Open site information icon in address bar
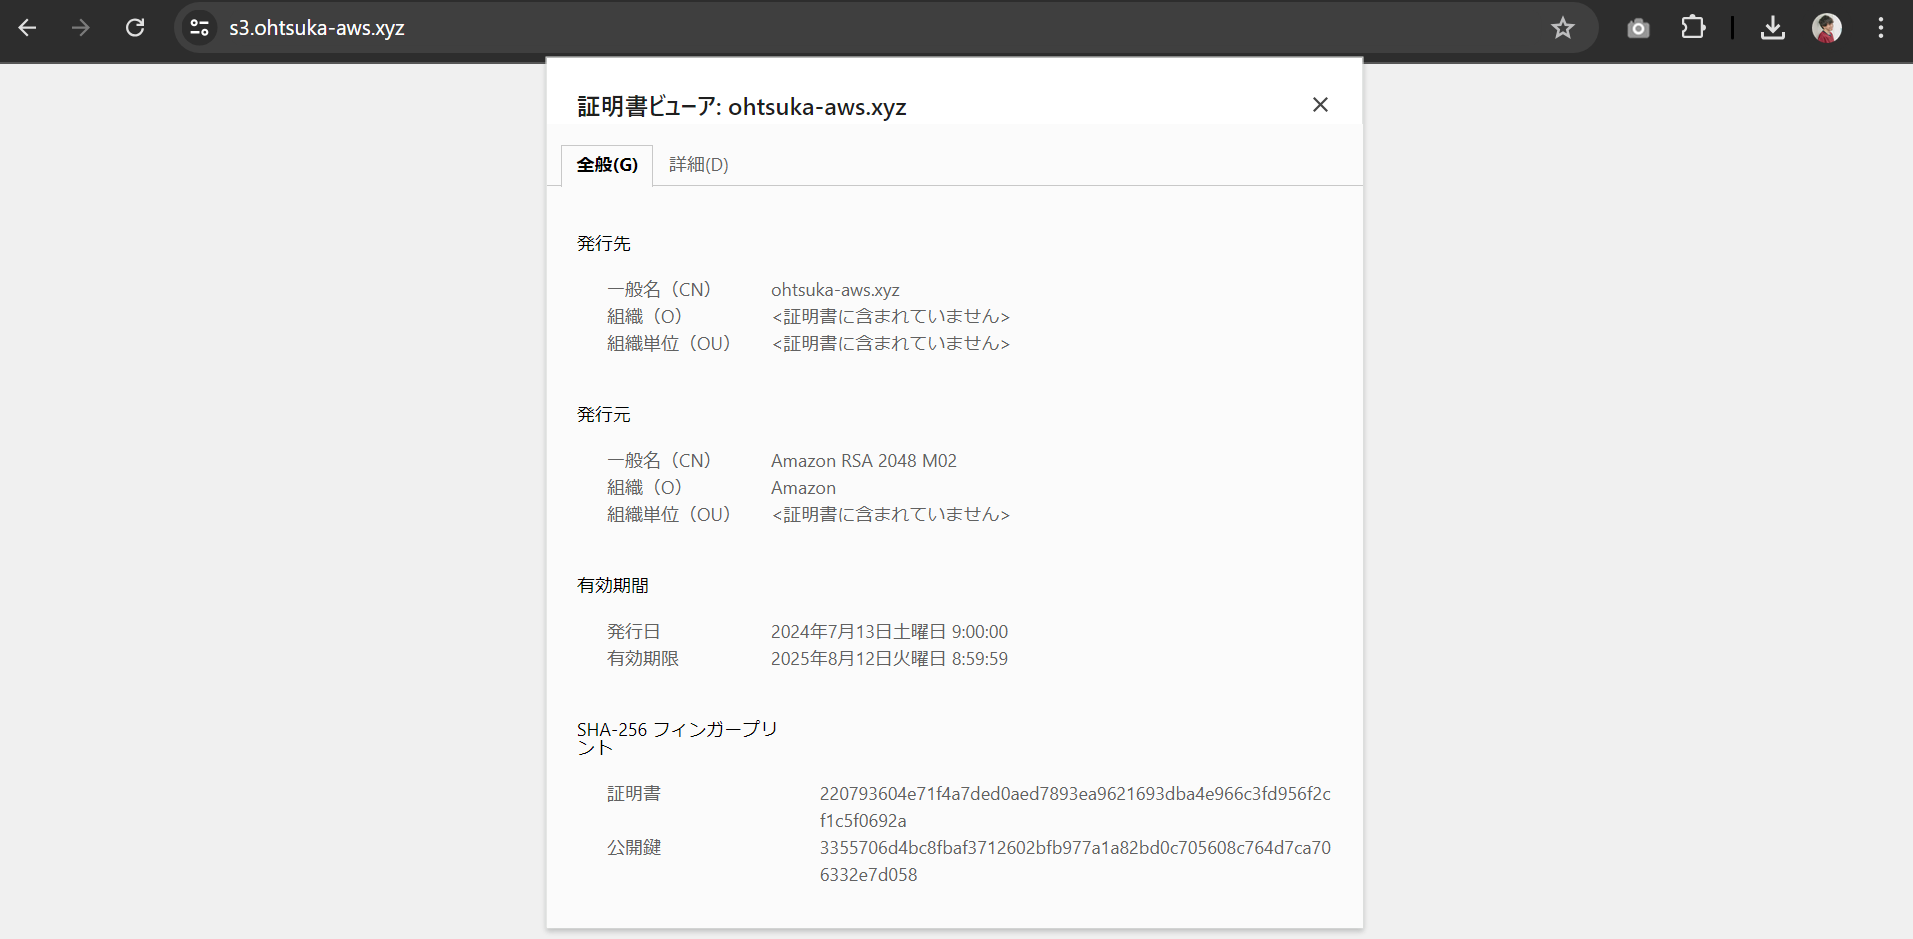 [x=200, y=28]
